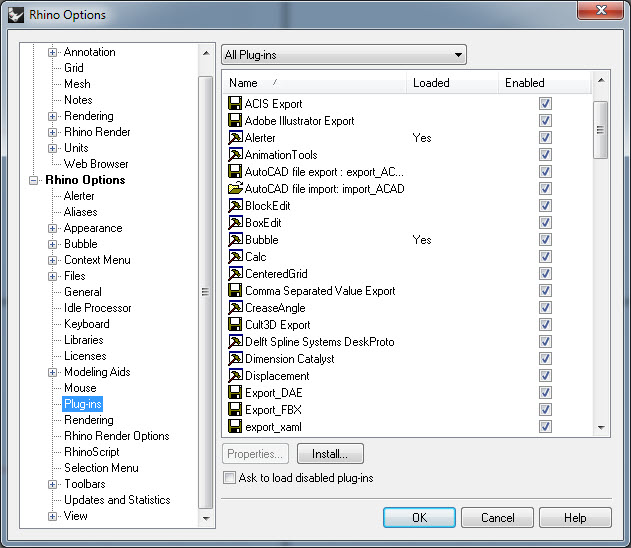631x548 pixels.
Task: Open the General options page
Action: [x=83, y=292]
